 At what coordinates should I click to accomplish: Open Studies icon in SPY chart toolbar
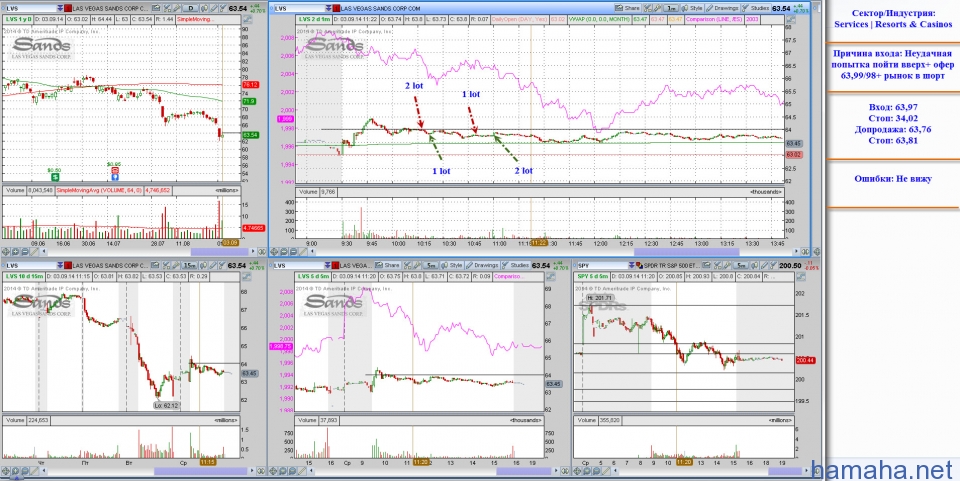[774, 266]
